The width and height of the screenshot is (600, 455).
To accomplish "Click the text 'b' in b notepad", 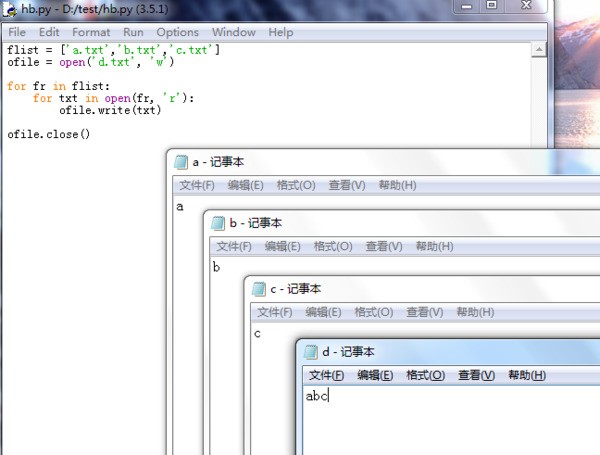I will pos(217,267).
